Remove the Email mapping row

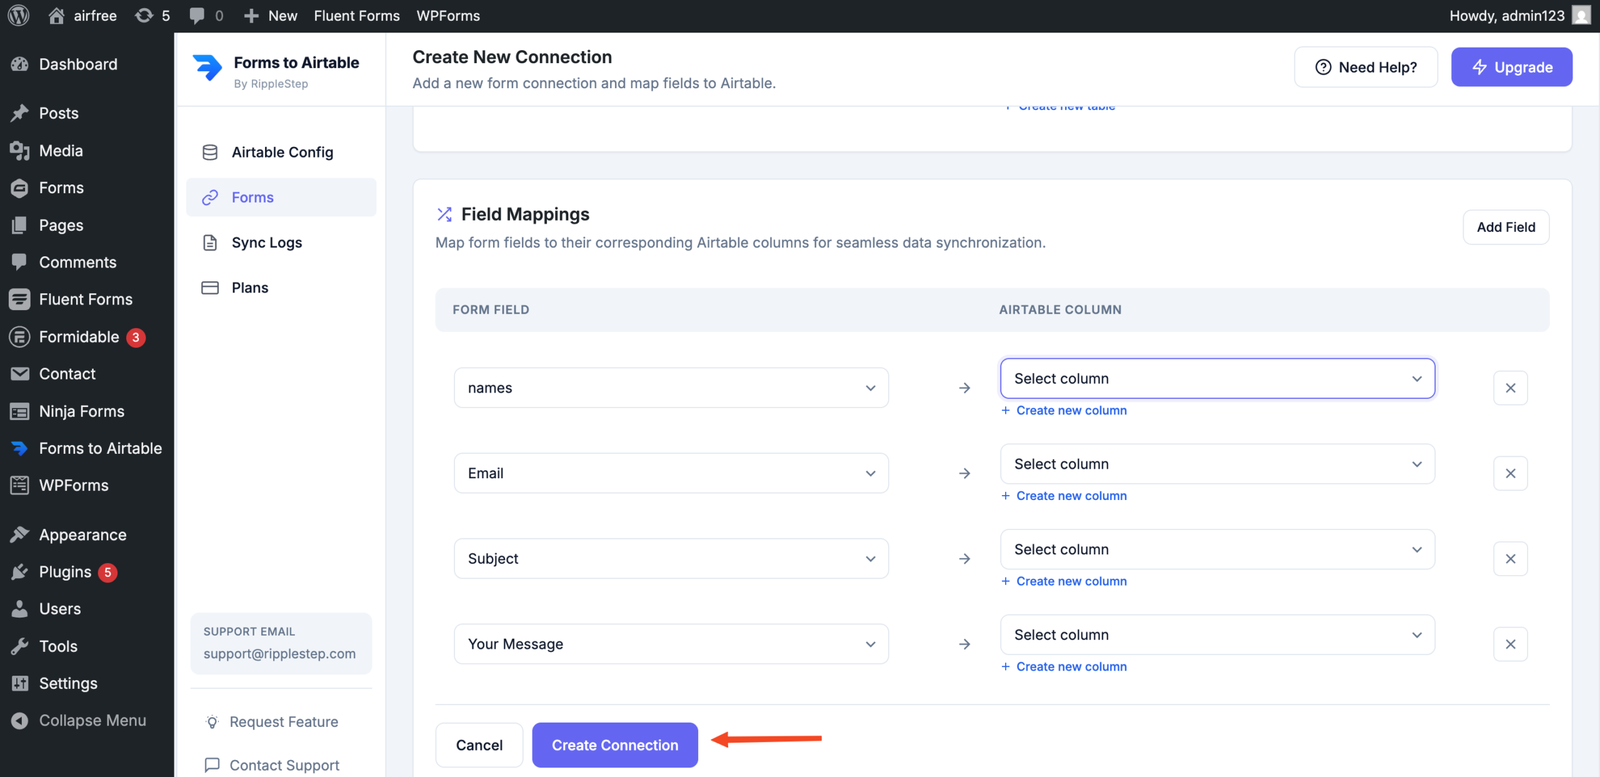pos(1510,473)
